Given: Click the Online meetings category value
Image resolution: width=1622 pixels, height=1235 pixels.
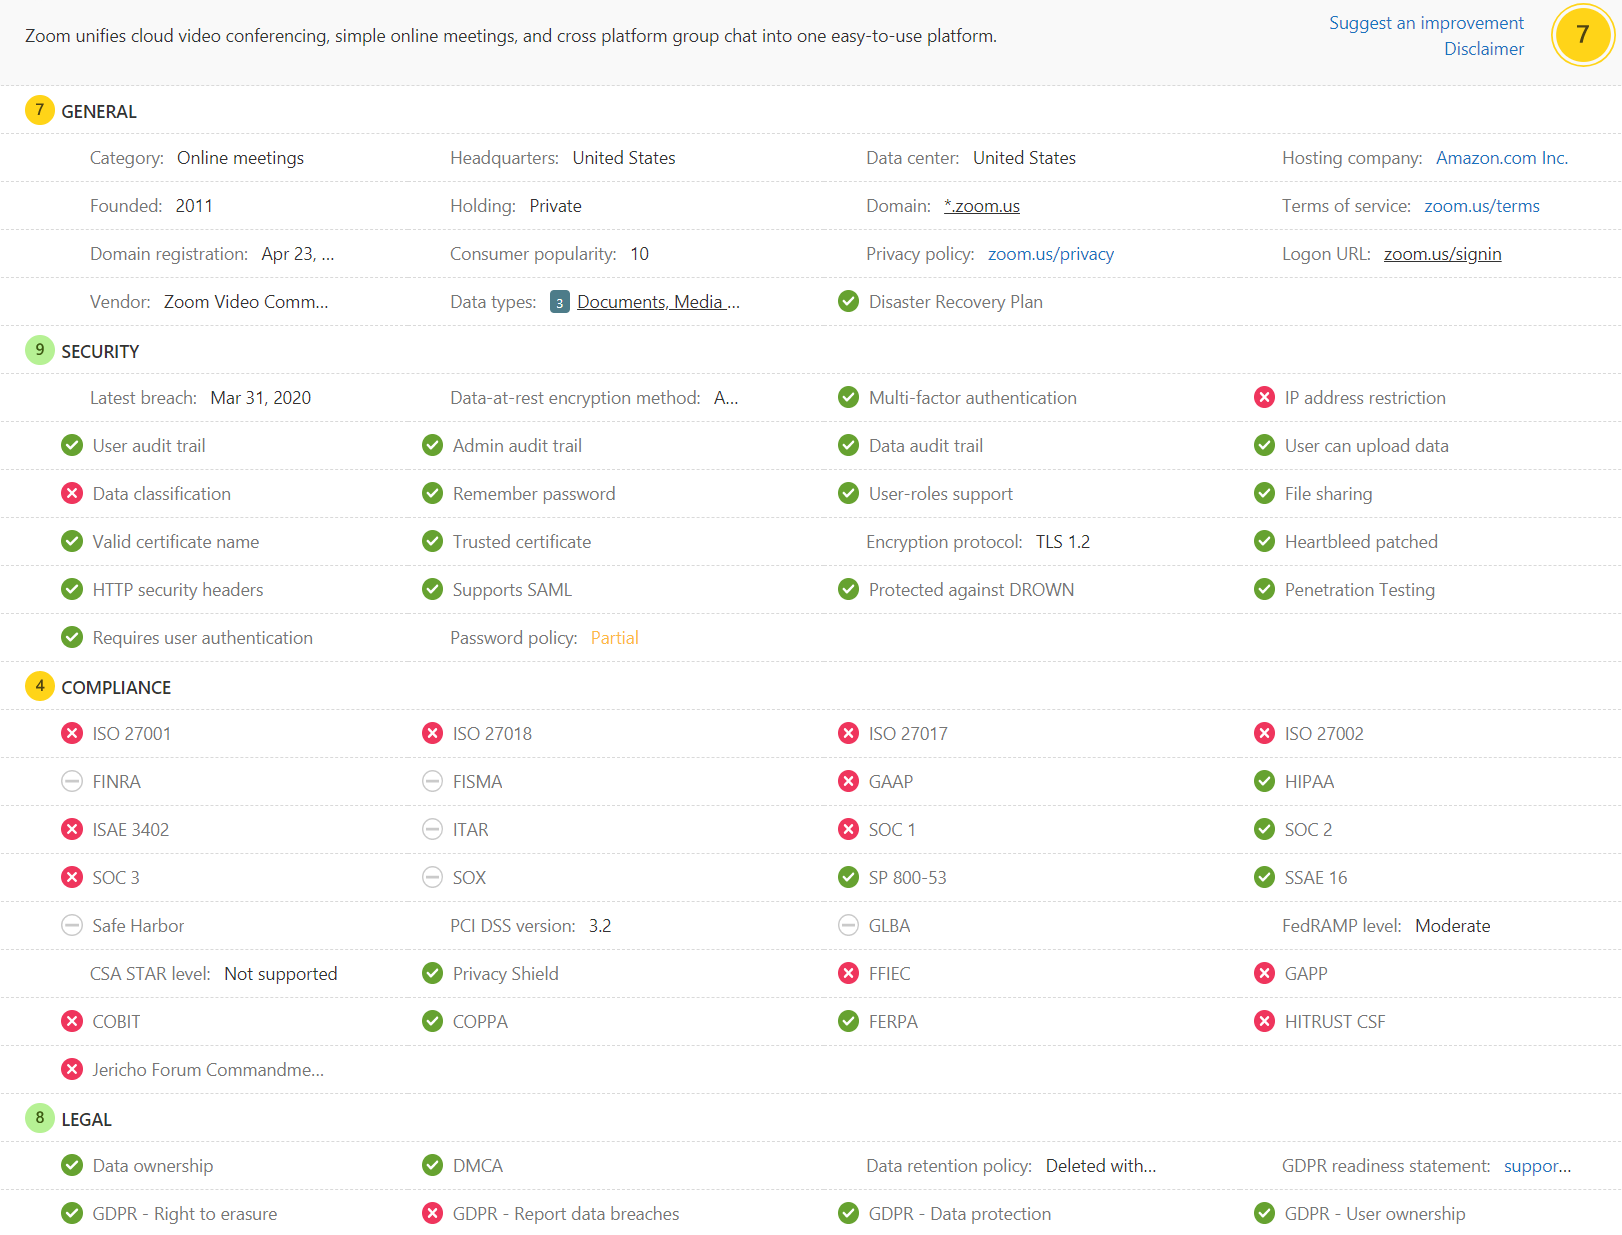Looking at the screenshot, I should [x=240, y=158].
